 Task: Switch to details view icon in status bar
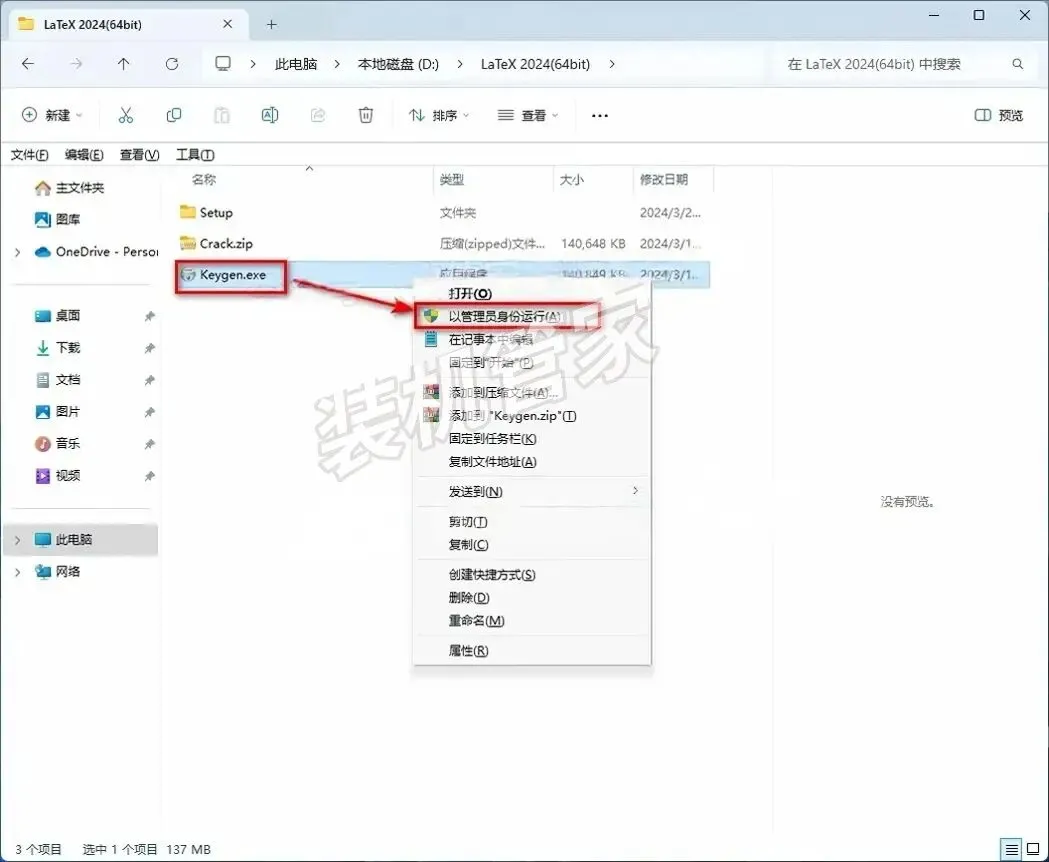(1011, 849)
